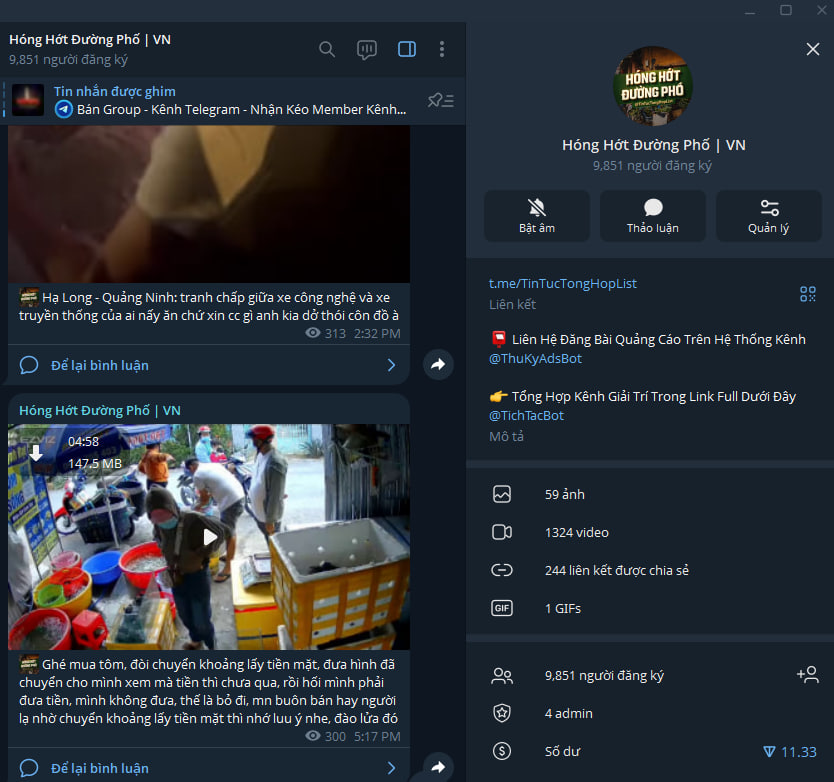Click the GIF icon
This screenshot has height=782, width=834.
[x=502, y=608]
